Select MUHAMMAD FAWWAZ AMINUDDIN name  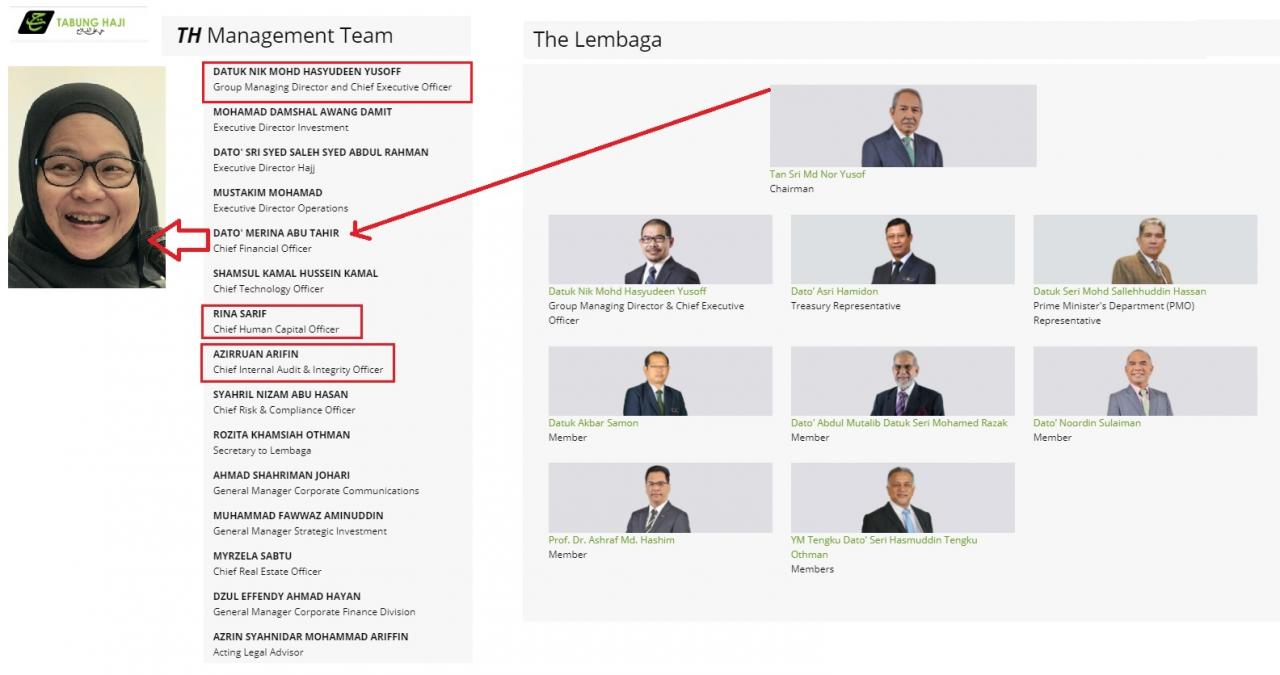298,515
